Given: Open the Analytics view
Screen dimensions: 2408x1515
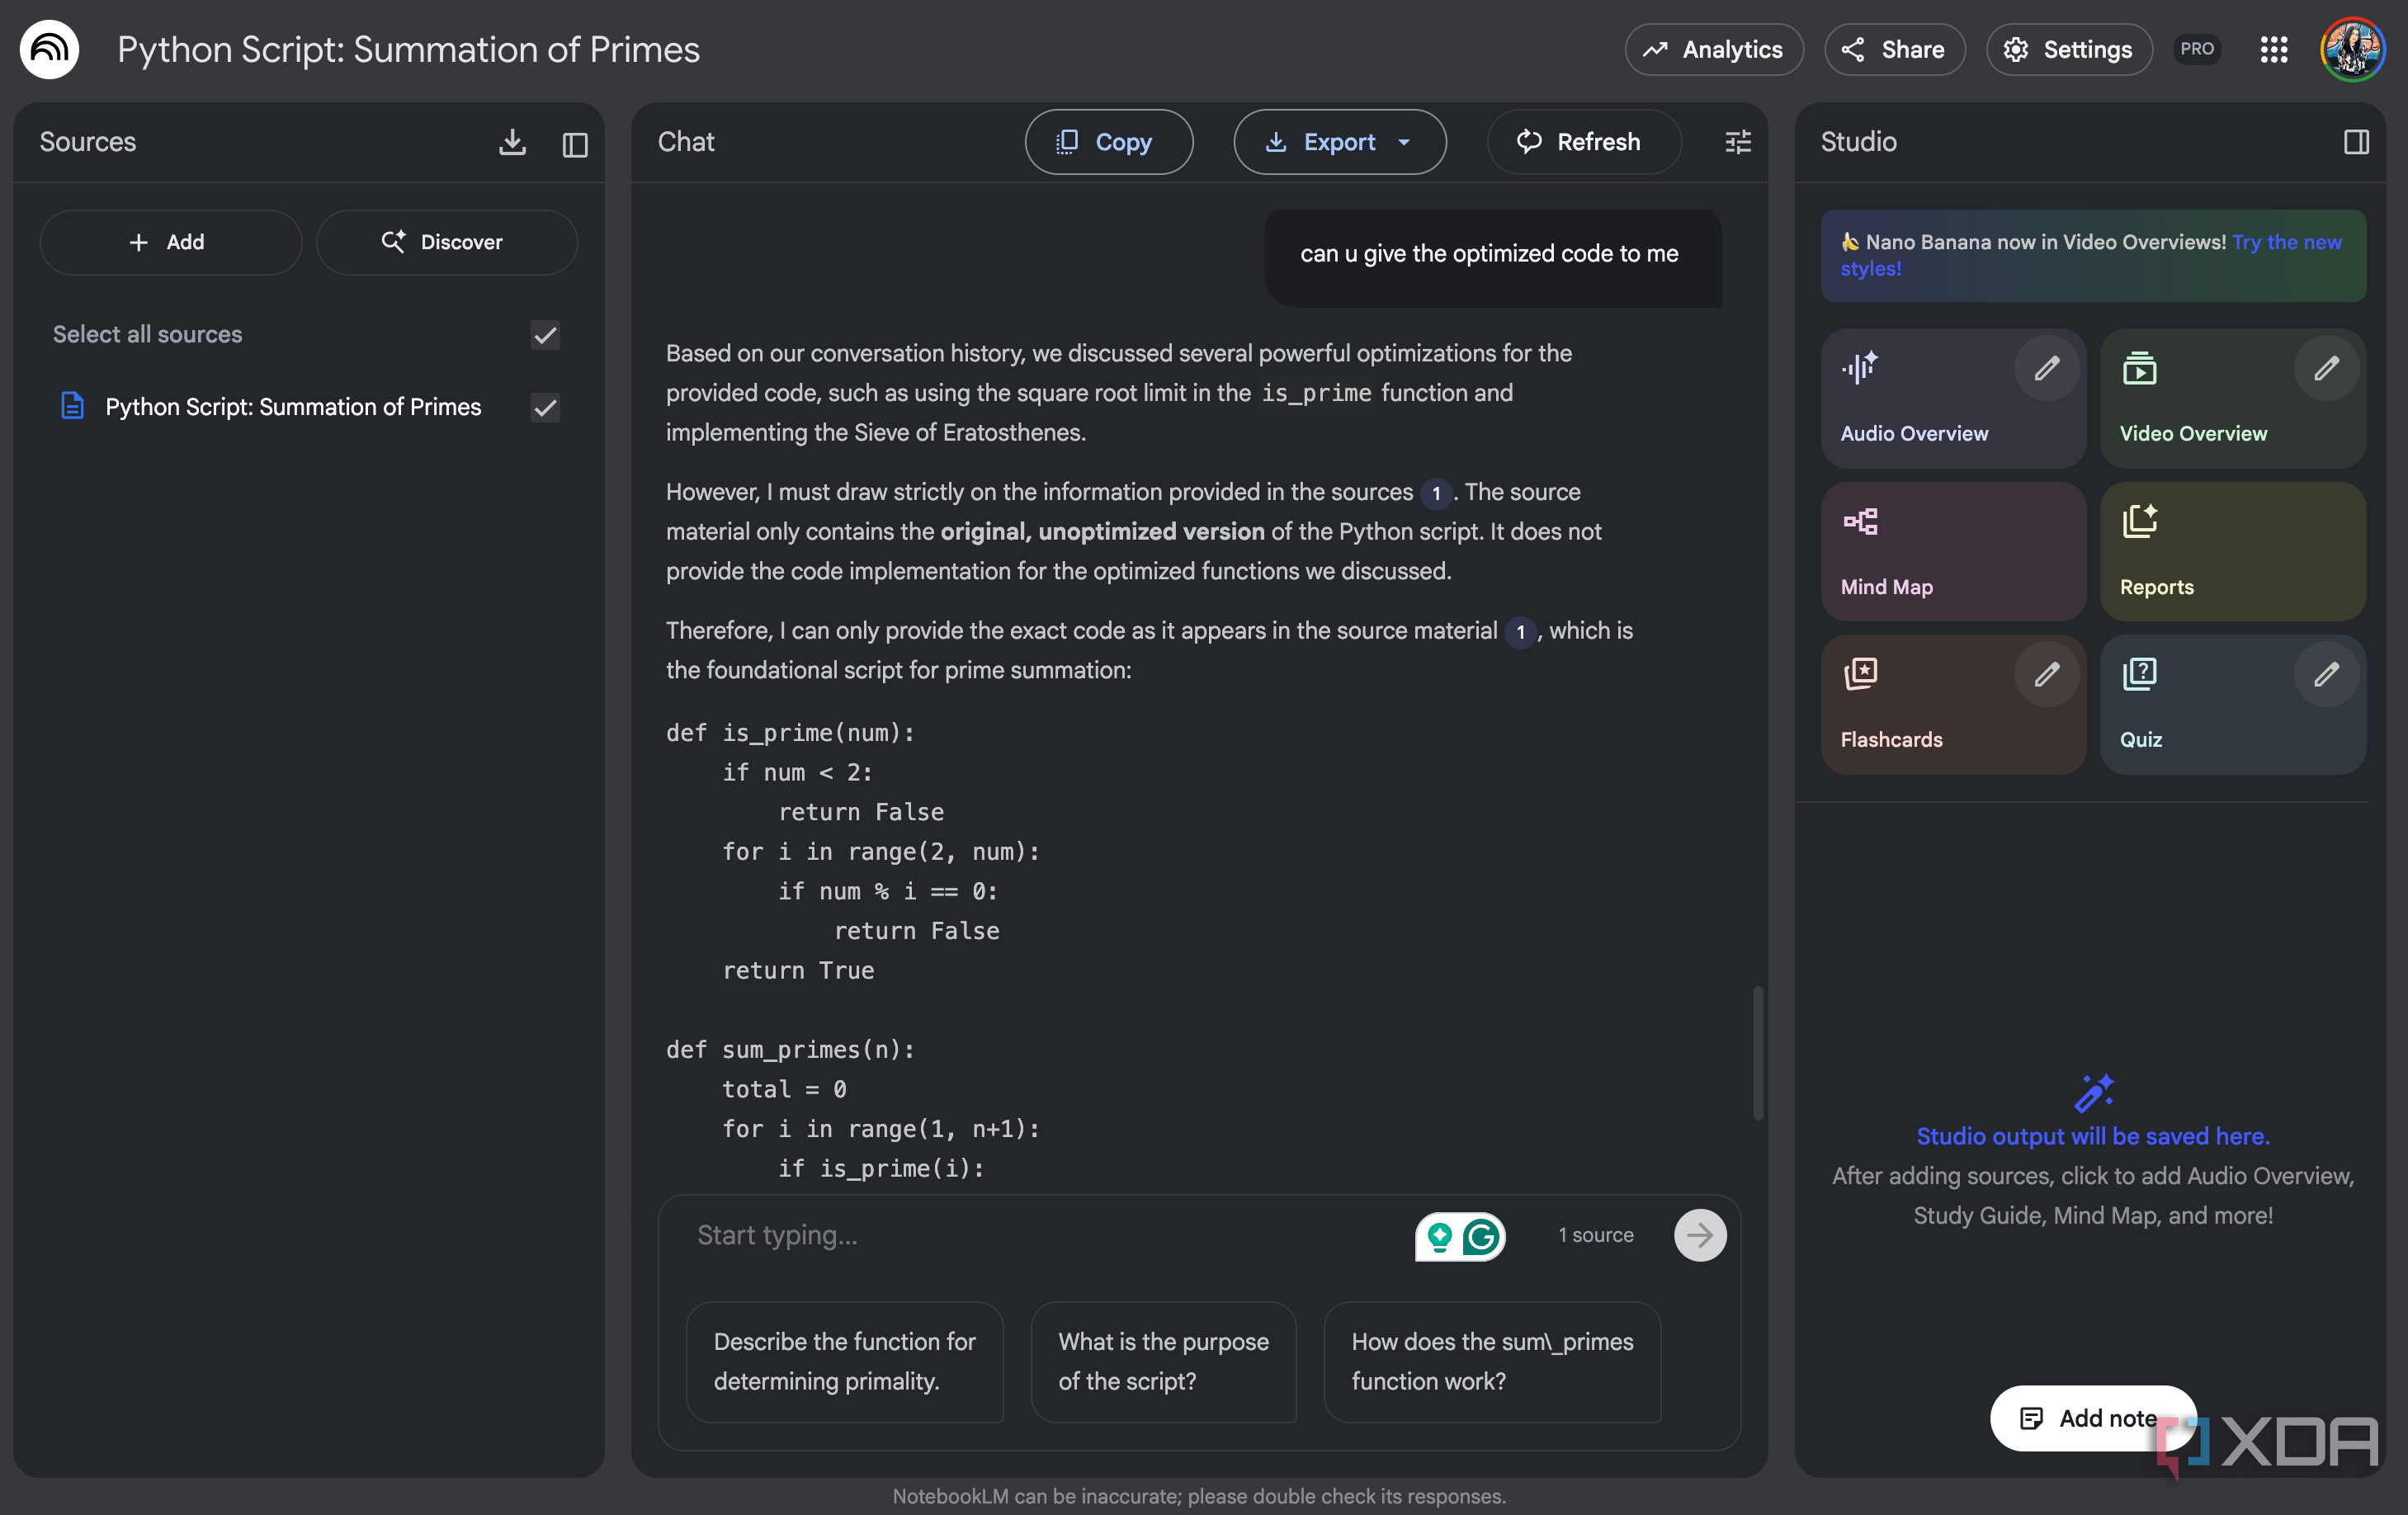Looking at the screenshot, I should pos(1713,49).
